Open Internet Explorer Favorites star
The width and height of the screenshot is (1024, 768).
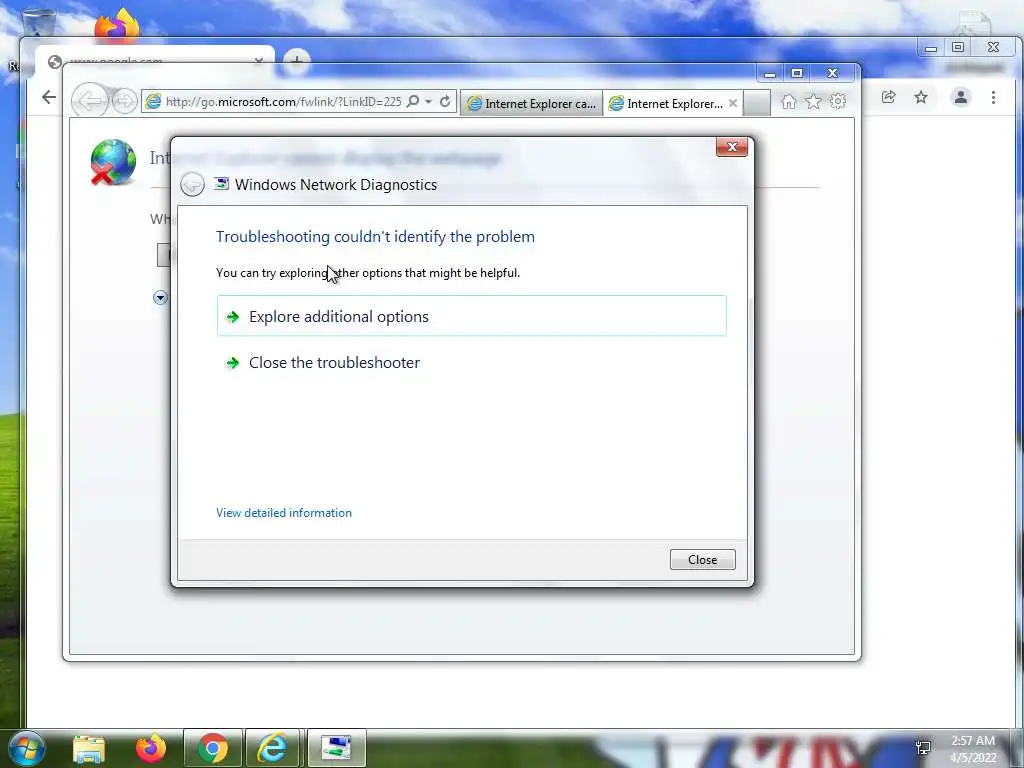tap(813, 101)
